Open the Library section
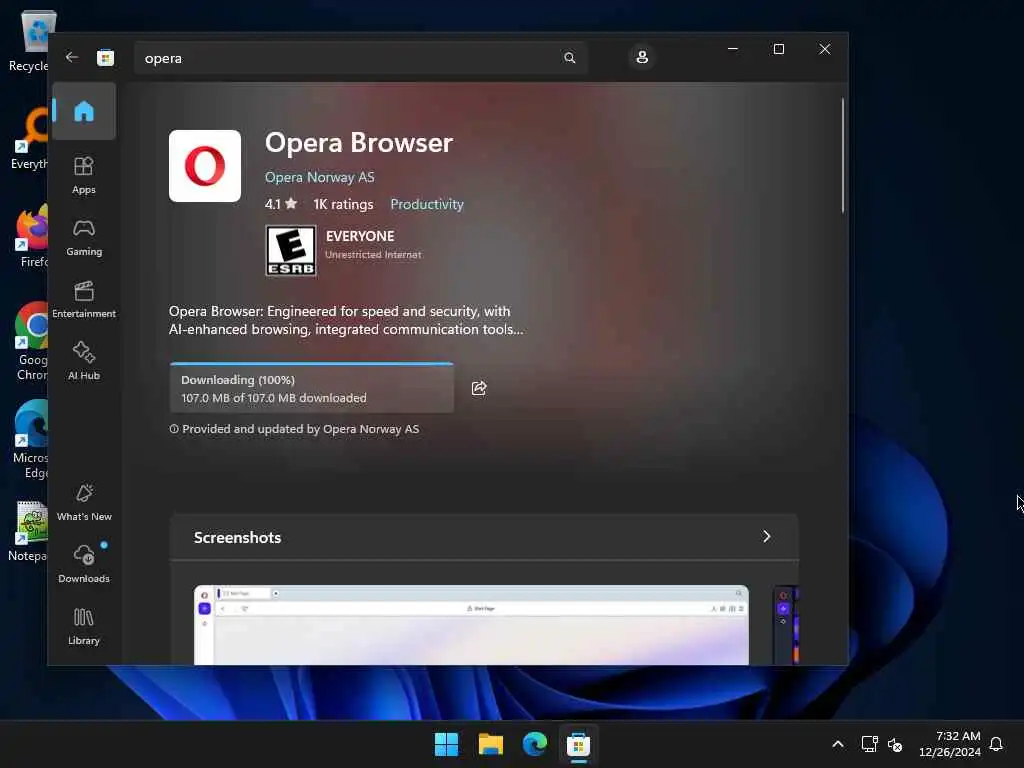 point(84,626)
